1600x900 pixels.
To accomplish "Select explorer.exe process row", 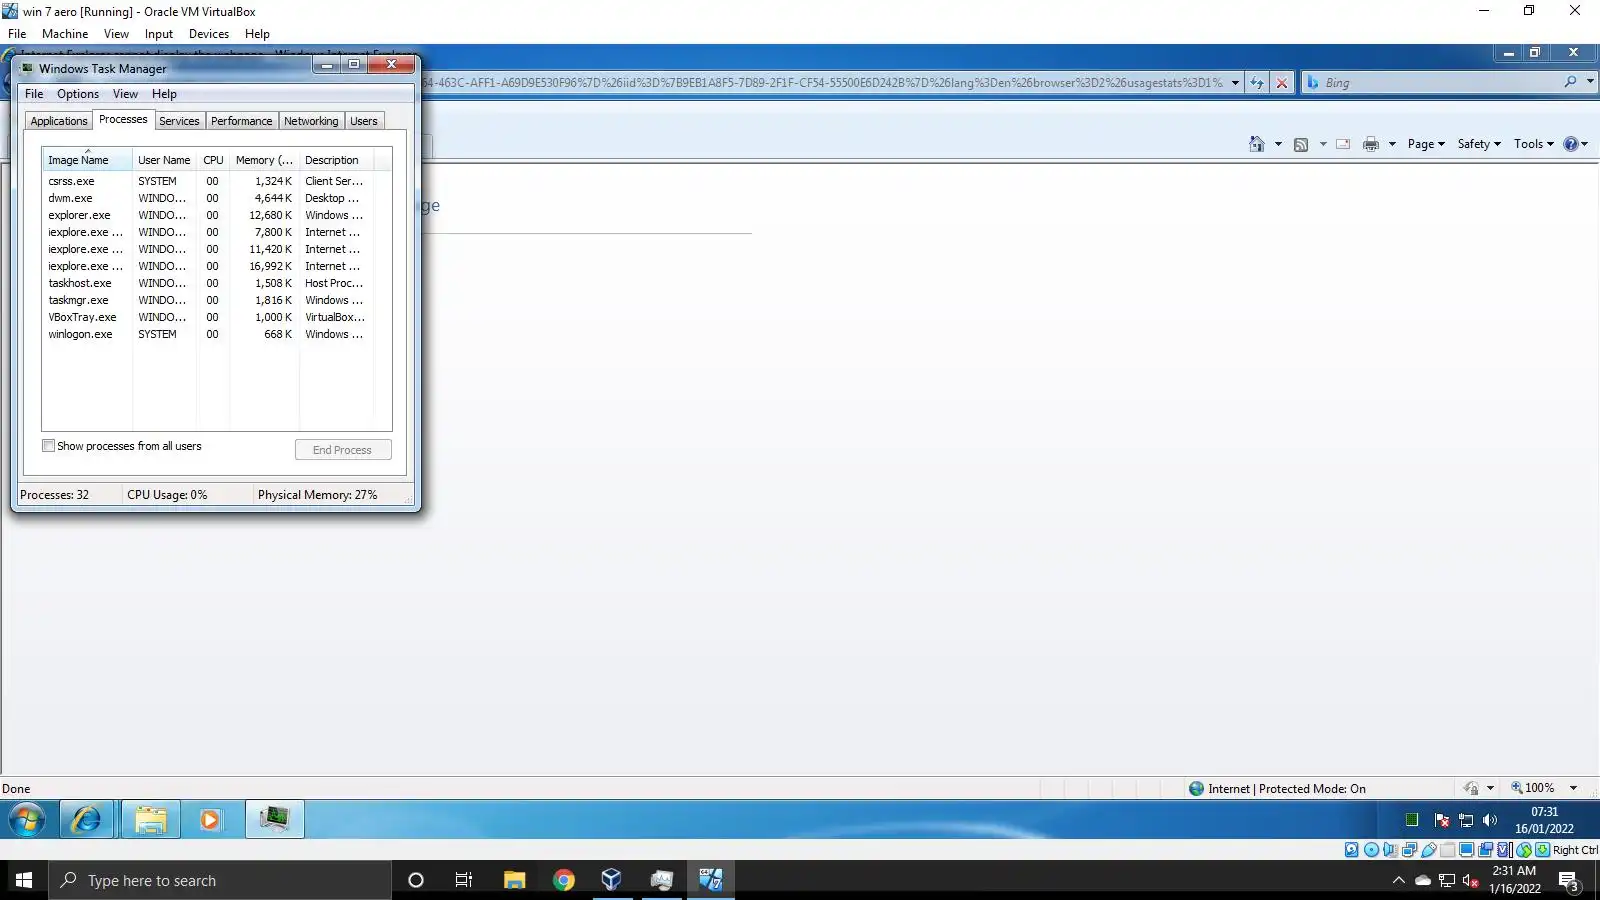I will point(208,215).
